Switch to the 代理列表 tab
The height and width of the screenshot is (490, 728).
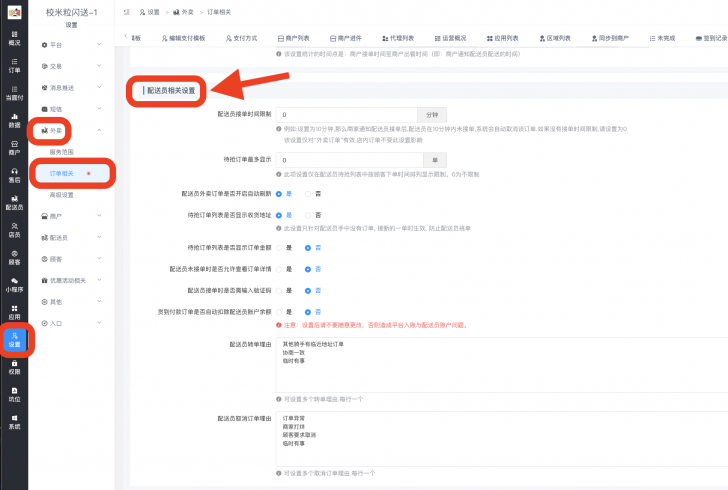[x=398, y=38]
